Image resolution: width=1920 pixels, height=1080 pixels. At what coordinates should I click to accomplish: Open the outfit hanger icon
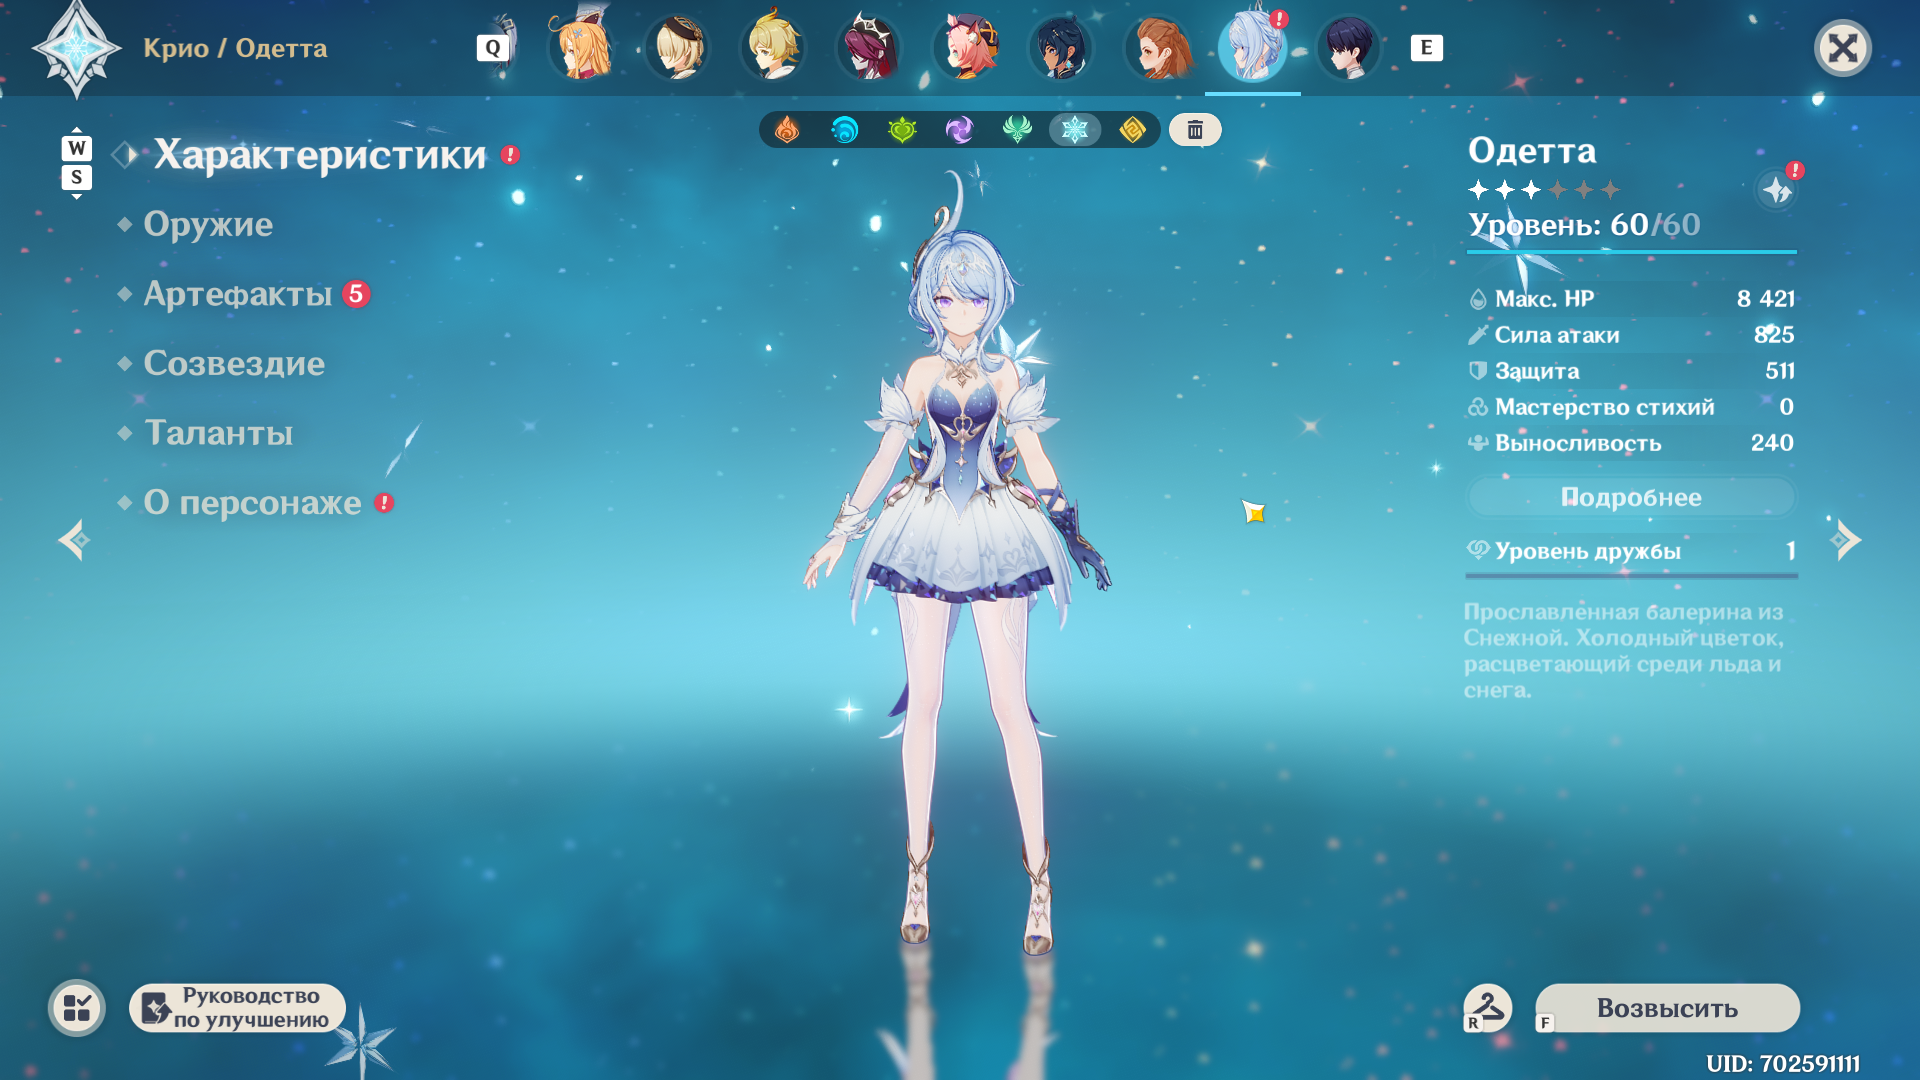(1488, 1007)
